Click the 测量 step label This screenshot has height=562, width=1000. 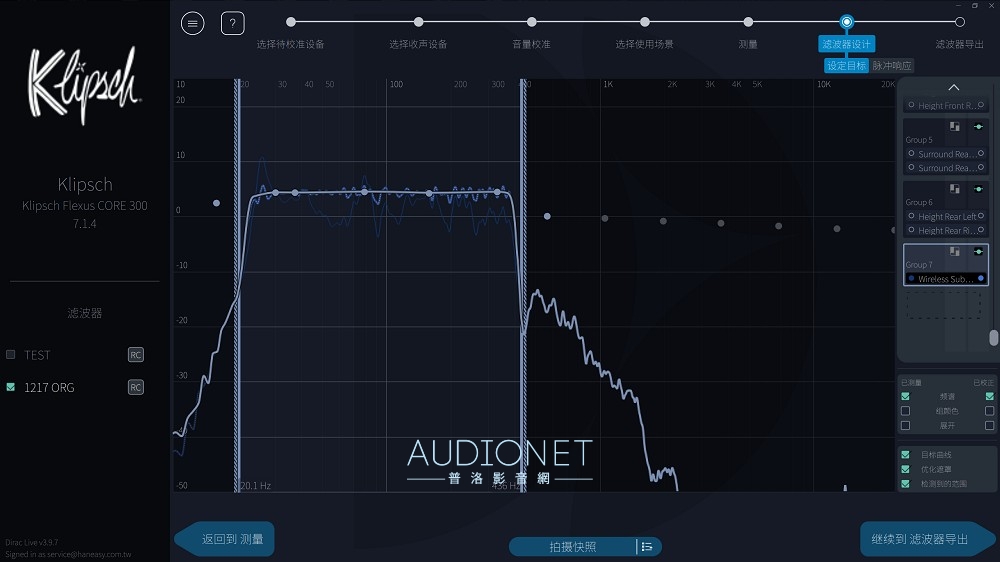[x=748, y=44]
